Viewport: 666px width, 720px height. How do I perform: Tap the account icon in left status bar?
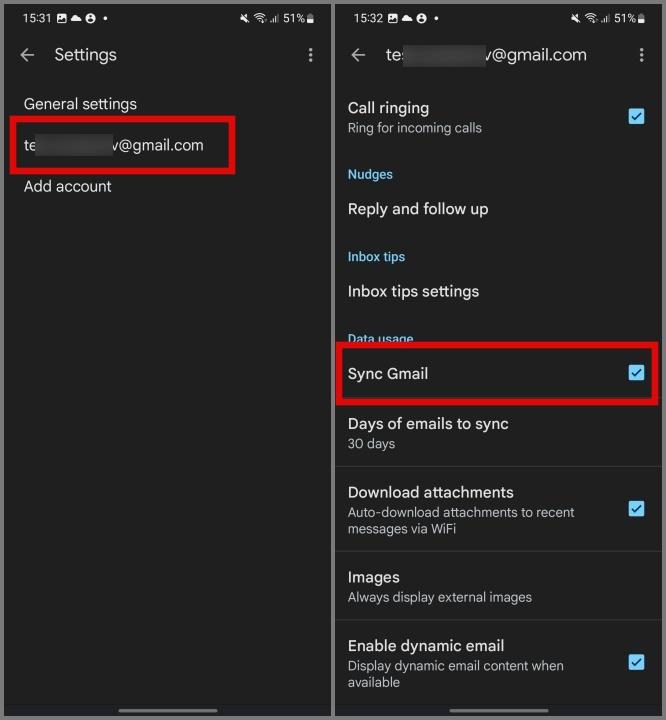click(x=90, y=18)
